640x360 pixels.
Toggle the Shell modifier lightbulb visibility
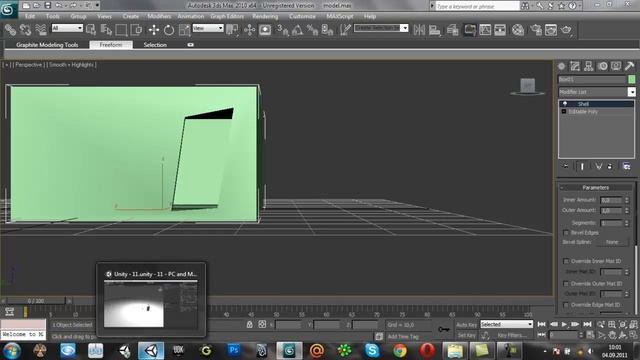(x=565, y=104)
